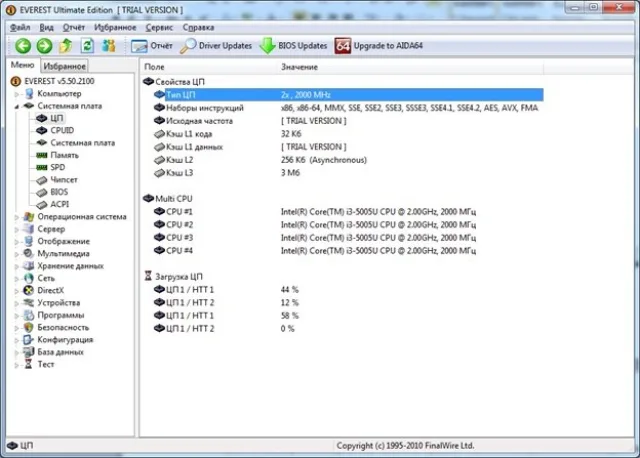Image resolution: width=640 pixels, height=458 pixels.
Task: Open the Избранное menu in menu bar
Action: [115, 27]
